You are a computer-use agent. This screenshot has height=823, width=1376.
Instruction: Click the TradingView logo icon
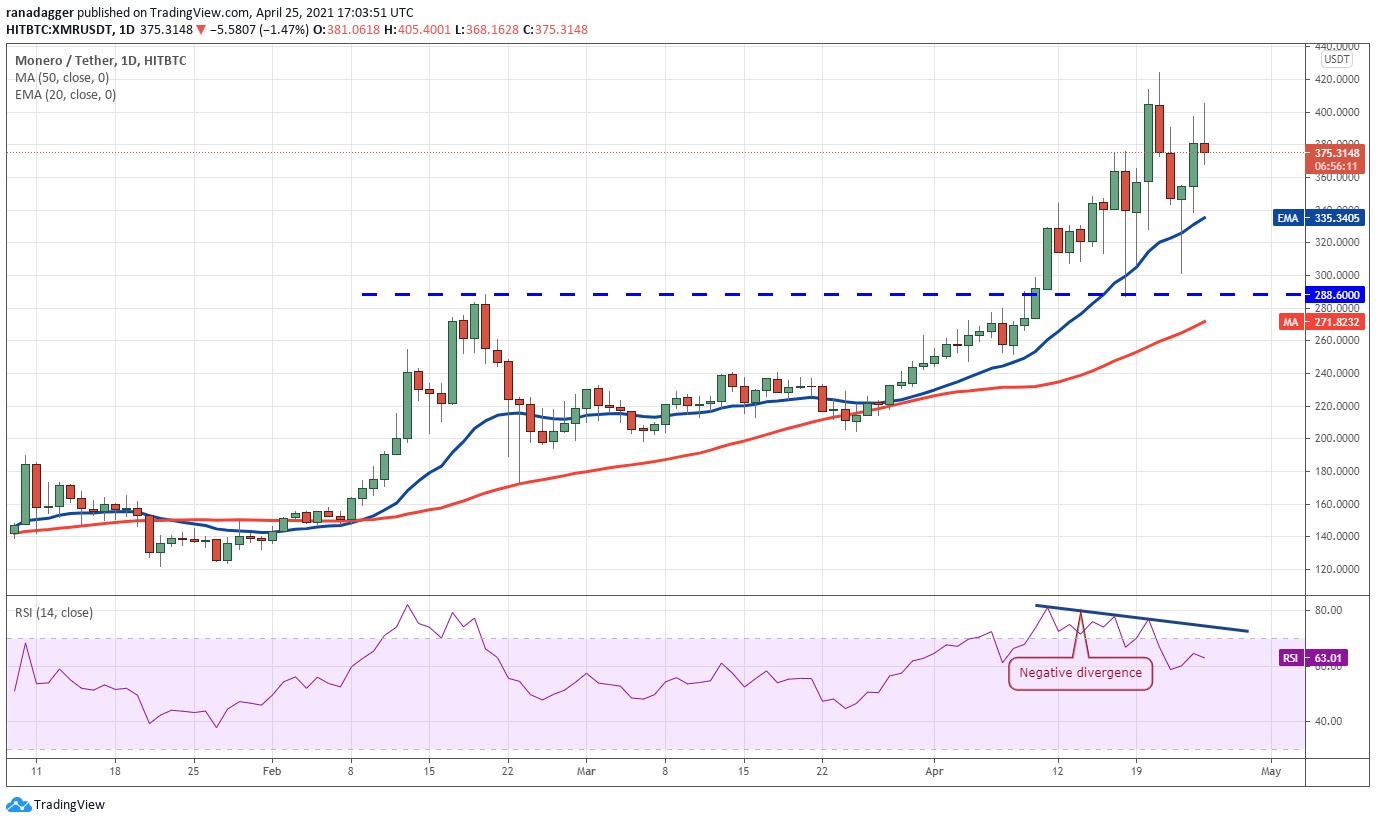point(18,804)
